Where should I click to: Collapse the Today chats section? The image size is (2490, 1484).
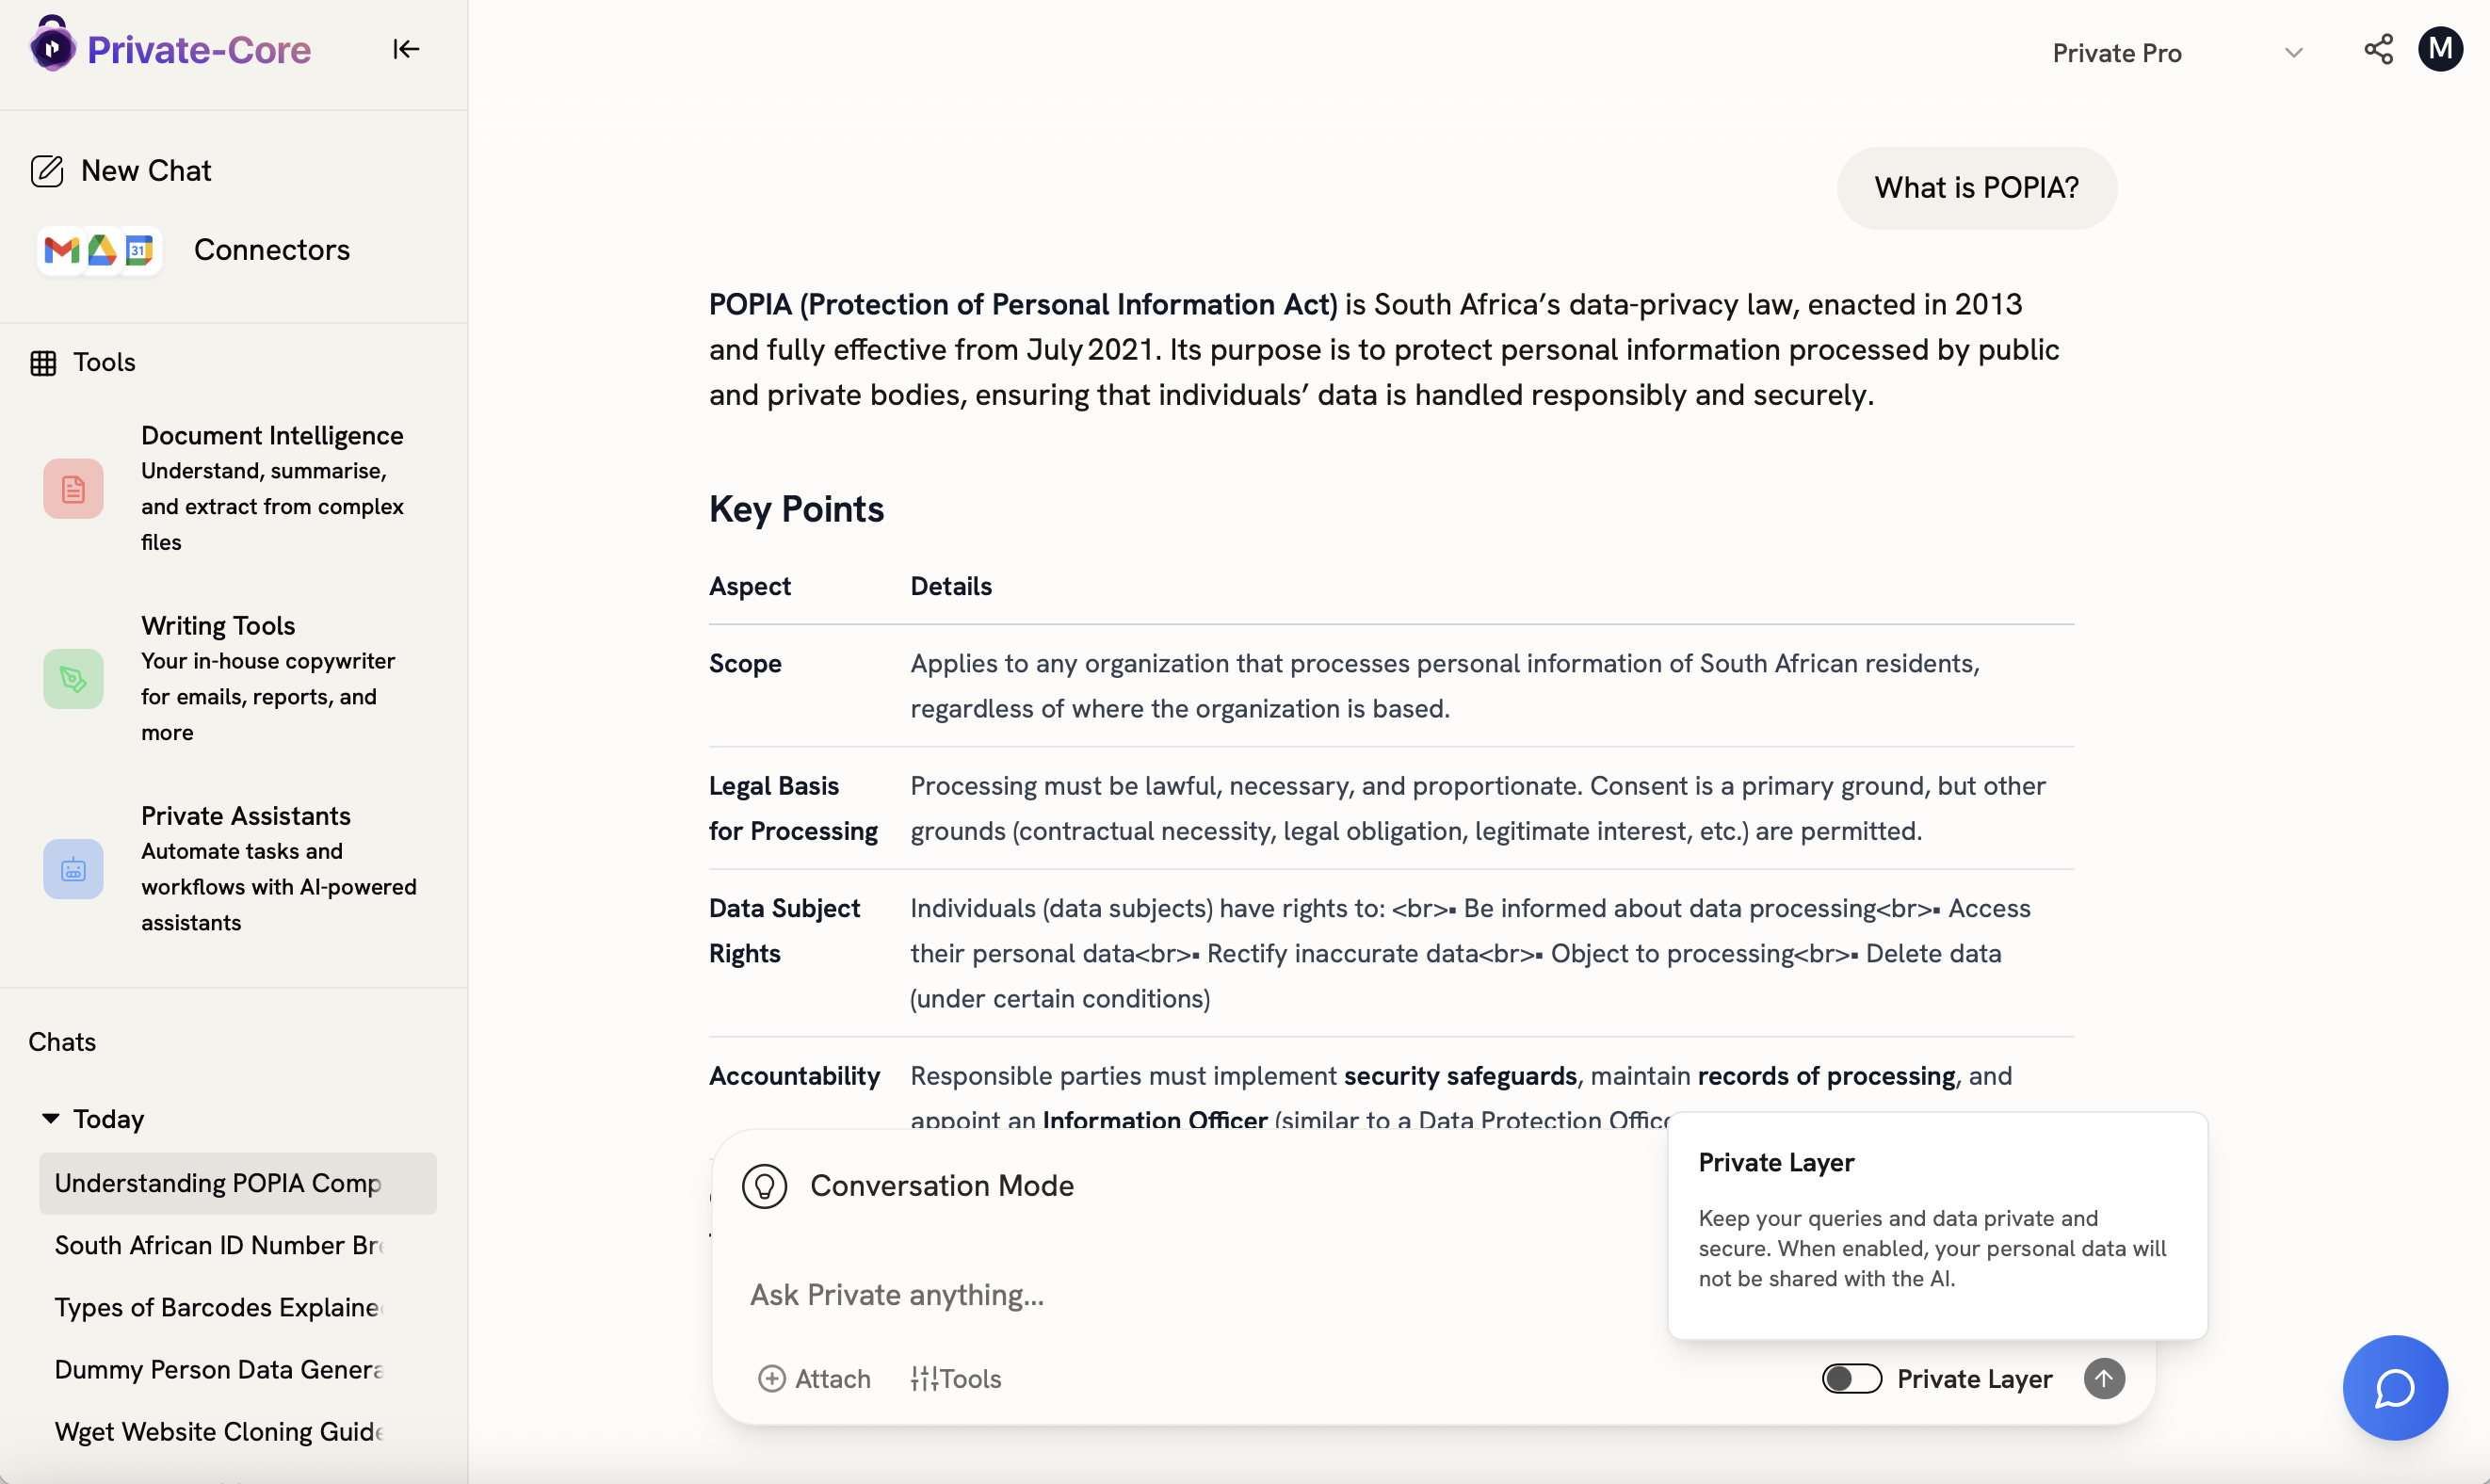51,1118
